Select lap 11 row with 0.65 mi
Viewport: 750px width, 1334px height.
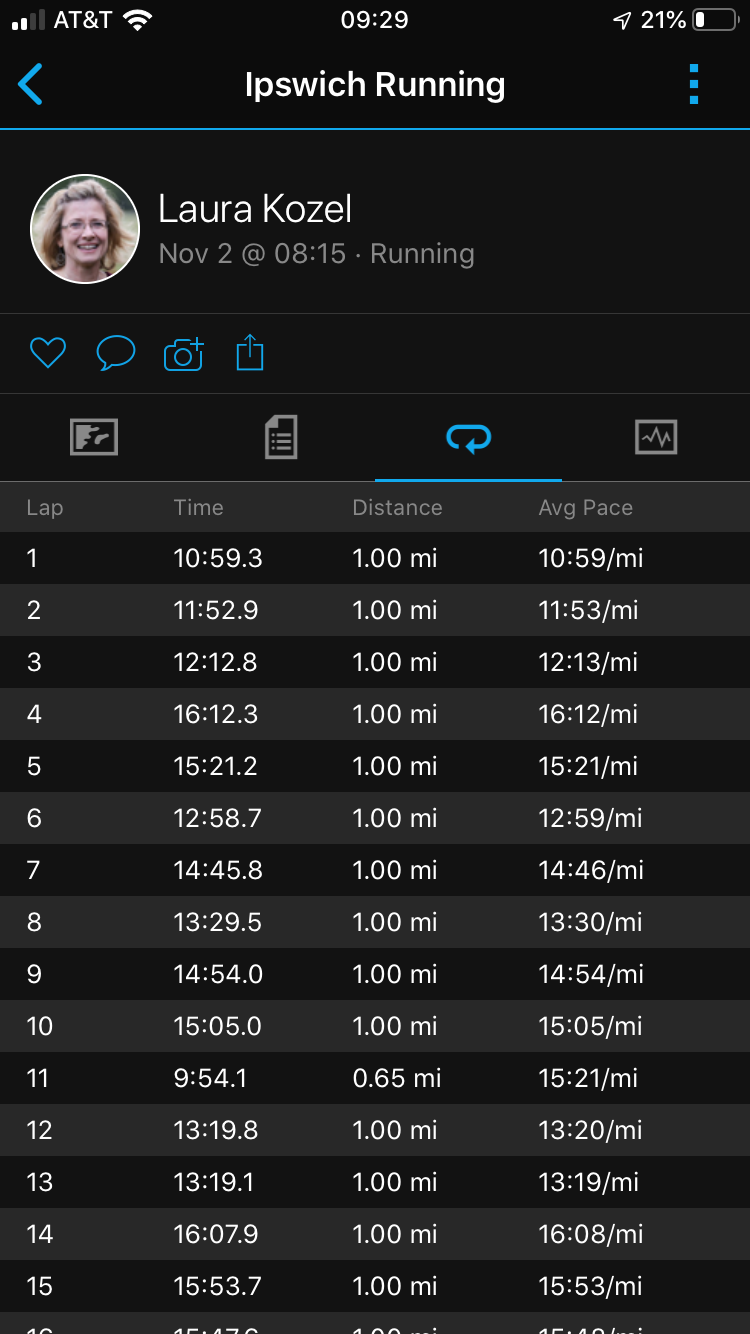(x=375, y=1078)
